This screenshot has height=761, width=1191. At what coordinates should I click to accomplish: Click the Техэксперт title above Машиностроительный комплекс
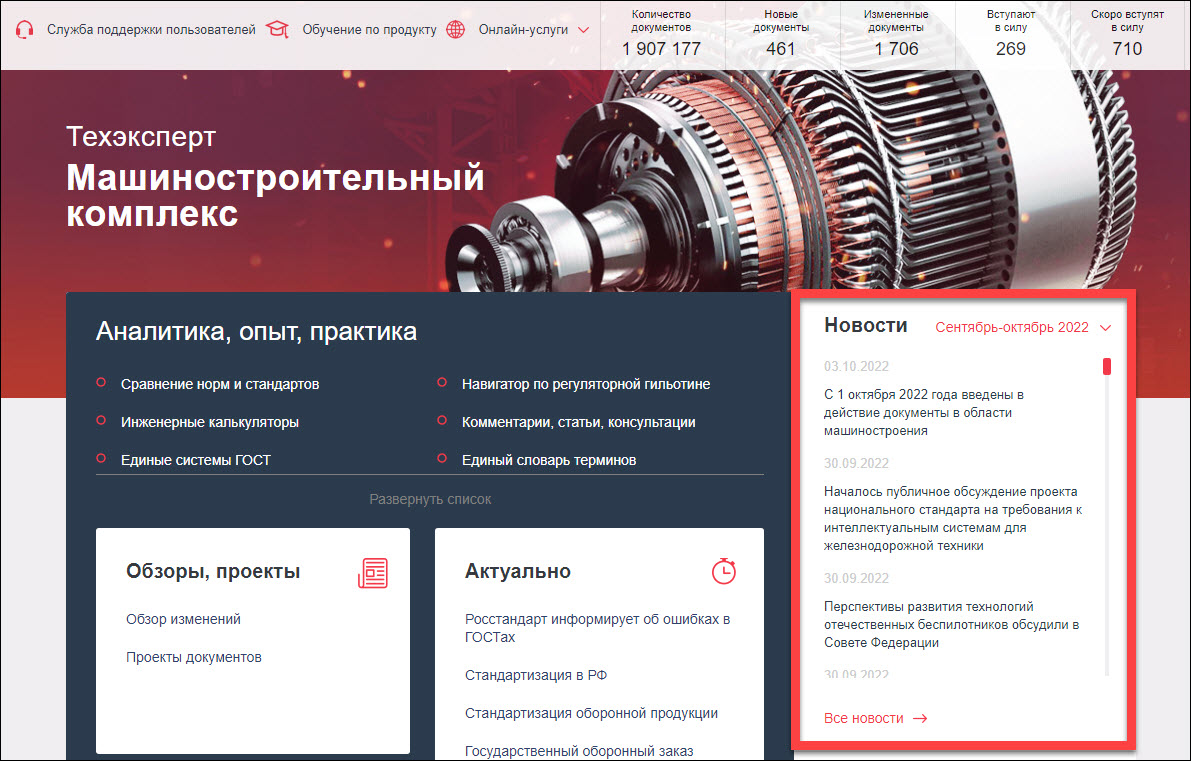coord(141,137)
